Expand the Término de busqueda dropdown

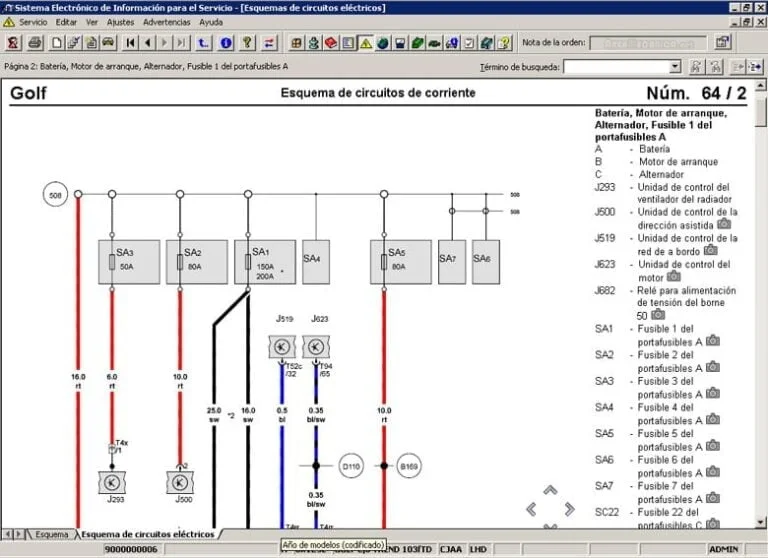tap(675, 67)
